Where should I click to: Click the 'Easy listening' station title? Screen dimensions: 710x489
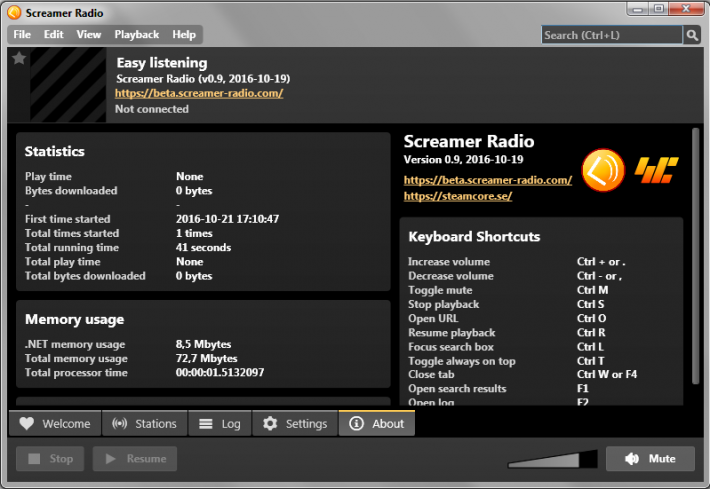162,62
